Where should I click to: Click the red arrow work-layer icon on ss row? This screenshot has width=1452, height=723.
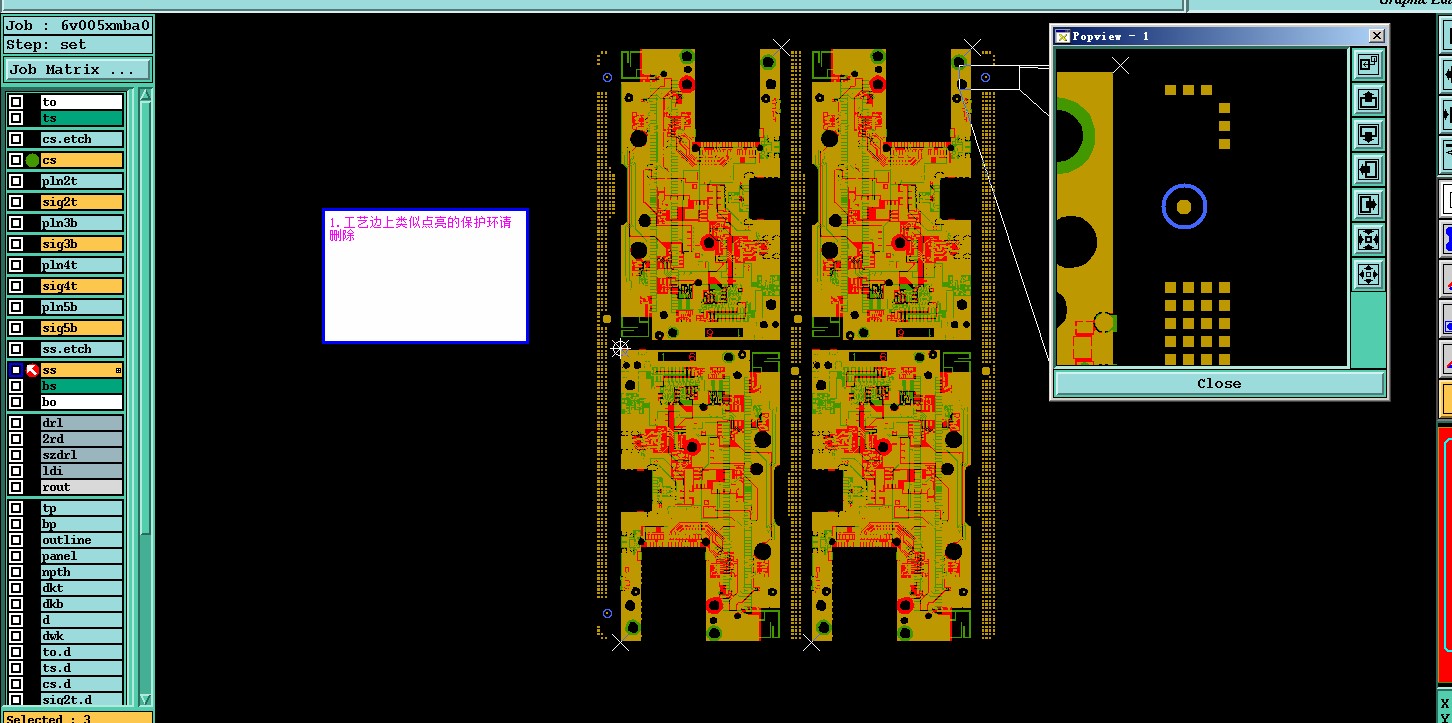click(x=32, y=370)
